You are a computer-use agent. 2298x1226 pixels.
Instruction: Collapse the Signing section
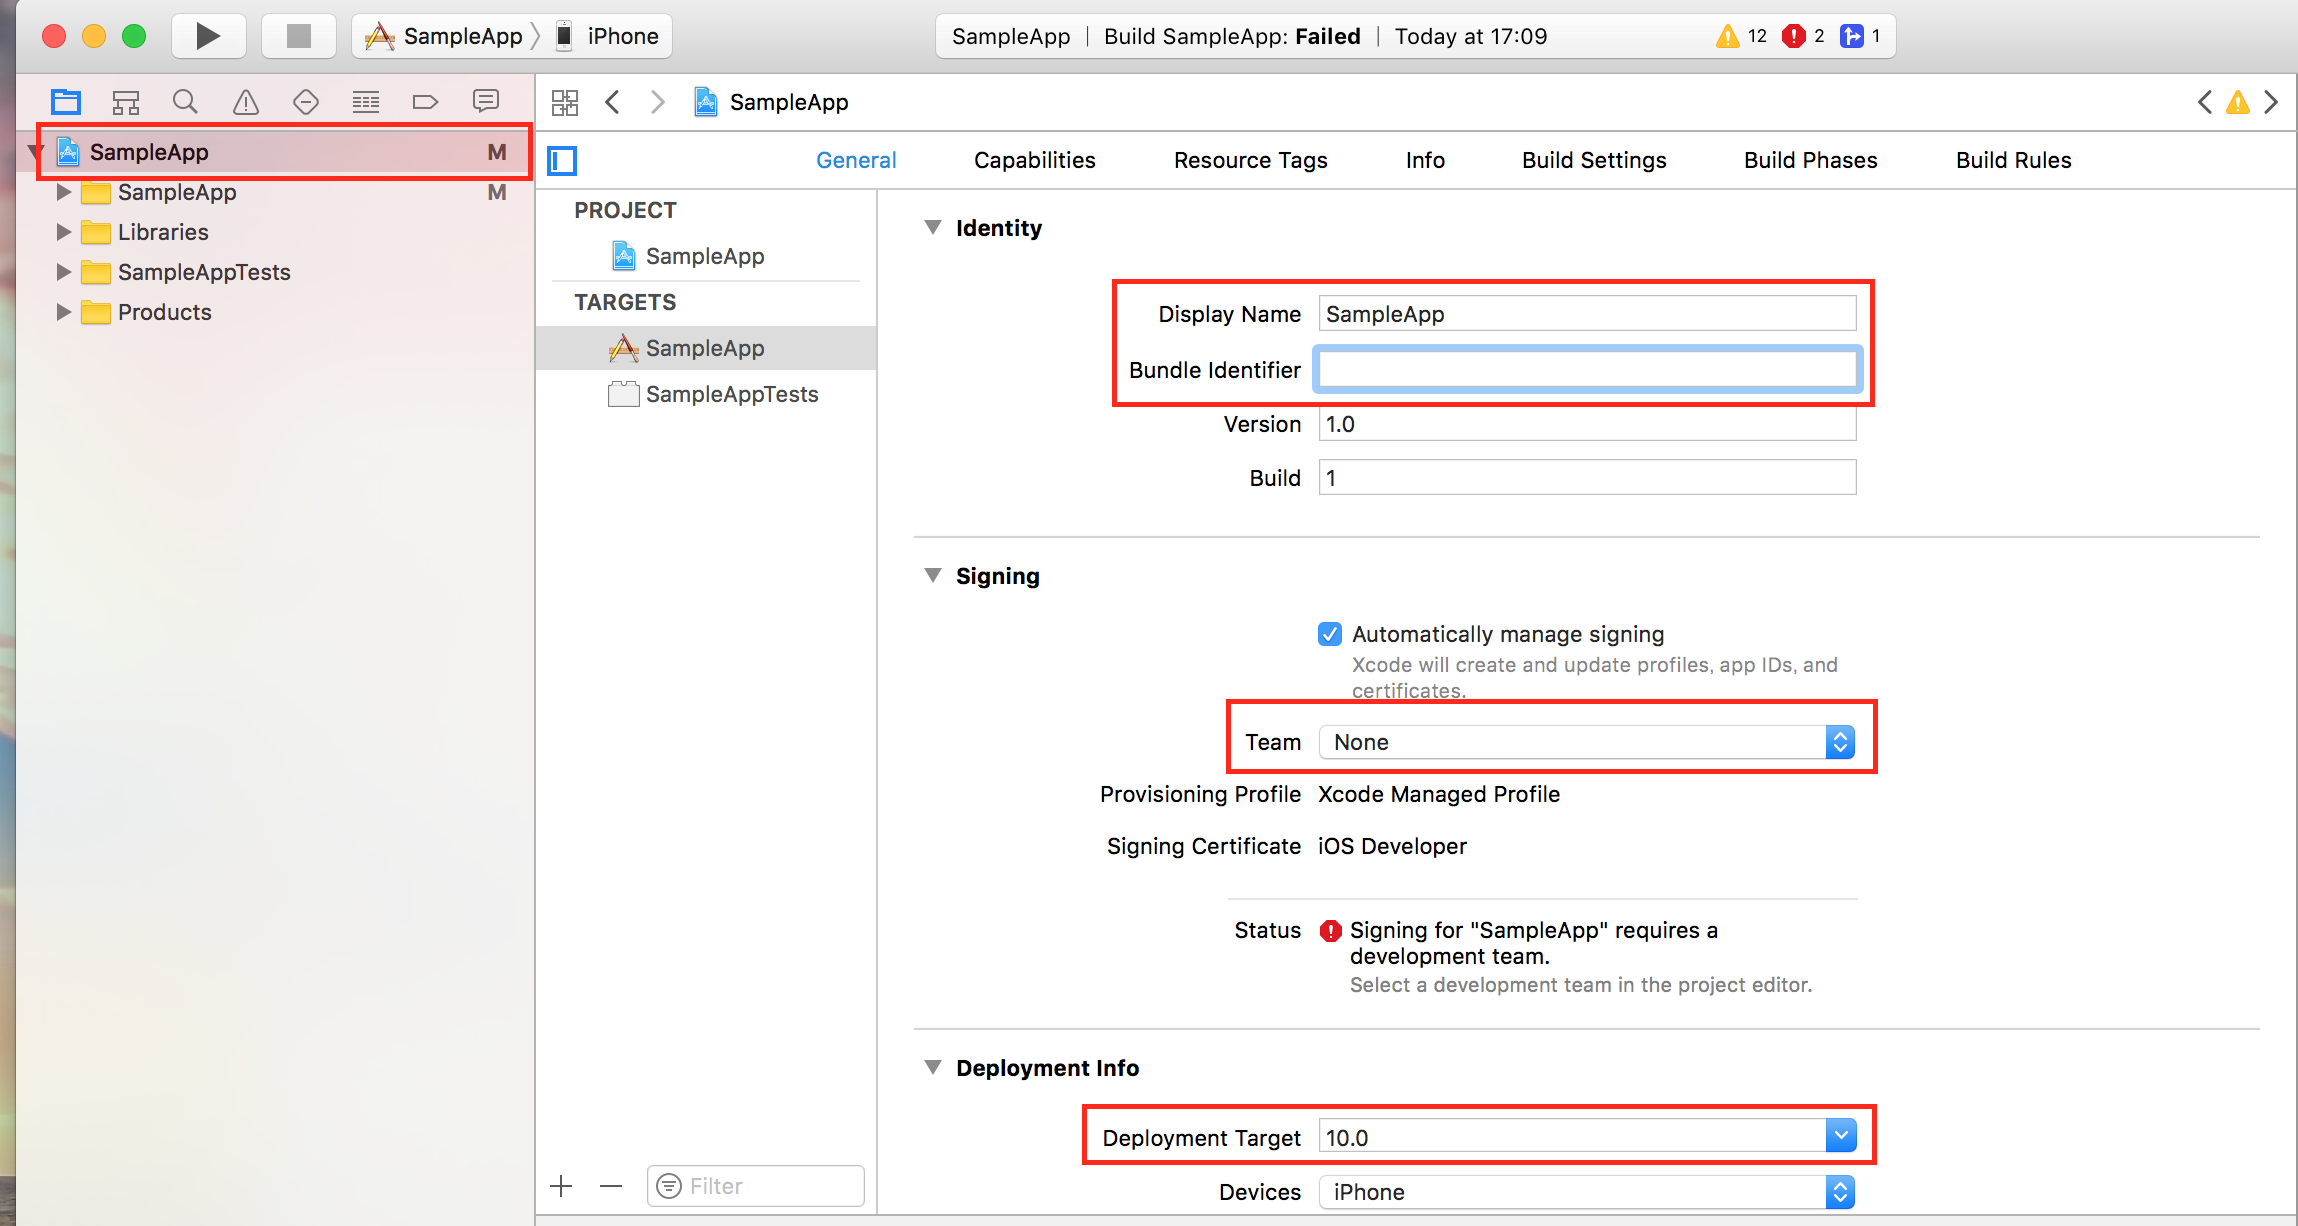tap(933, 576)
